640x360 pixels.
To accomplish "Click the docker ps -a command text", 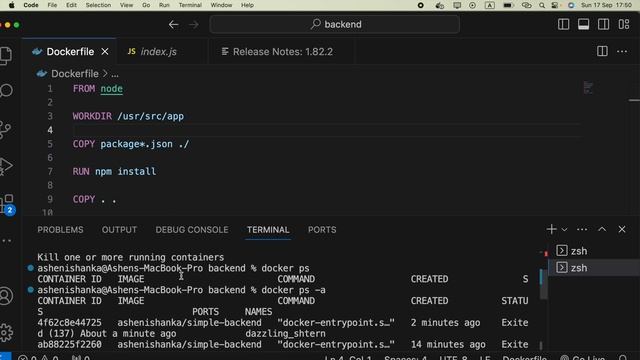I will [293, 290].
